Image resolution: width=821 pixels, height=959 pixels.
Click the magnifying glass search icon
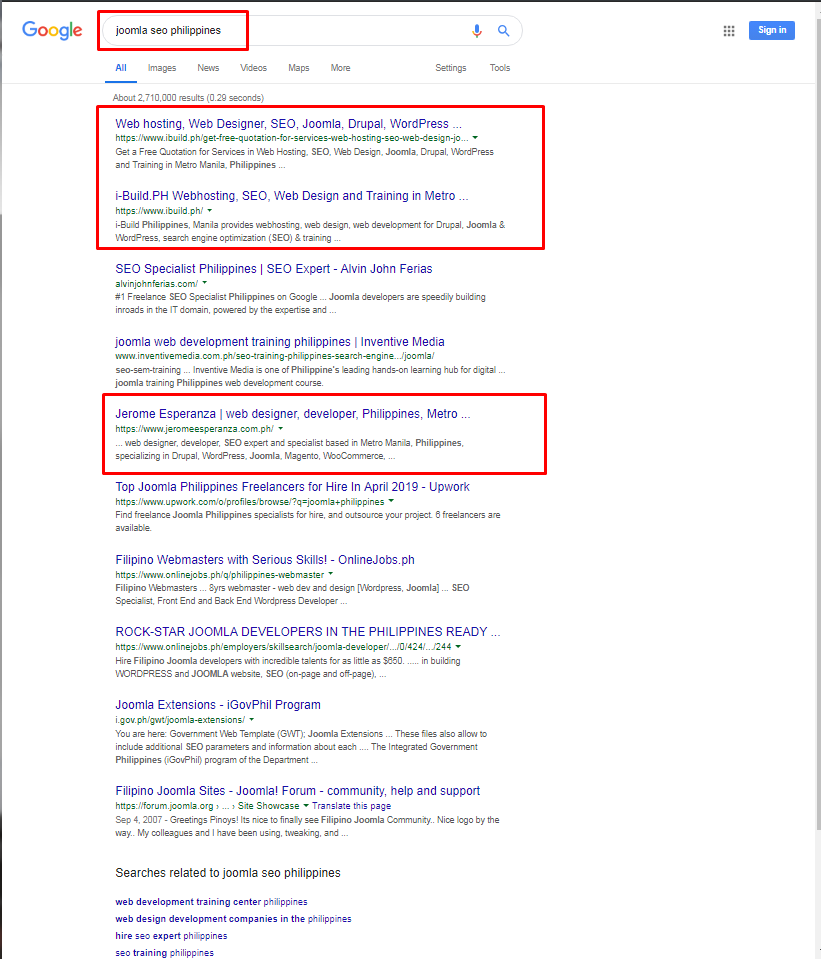click(x=504, y=31)
